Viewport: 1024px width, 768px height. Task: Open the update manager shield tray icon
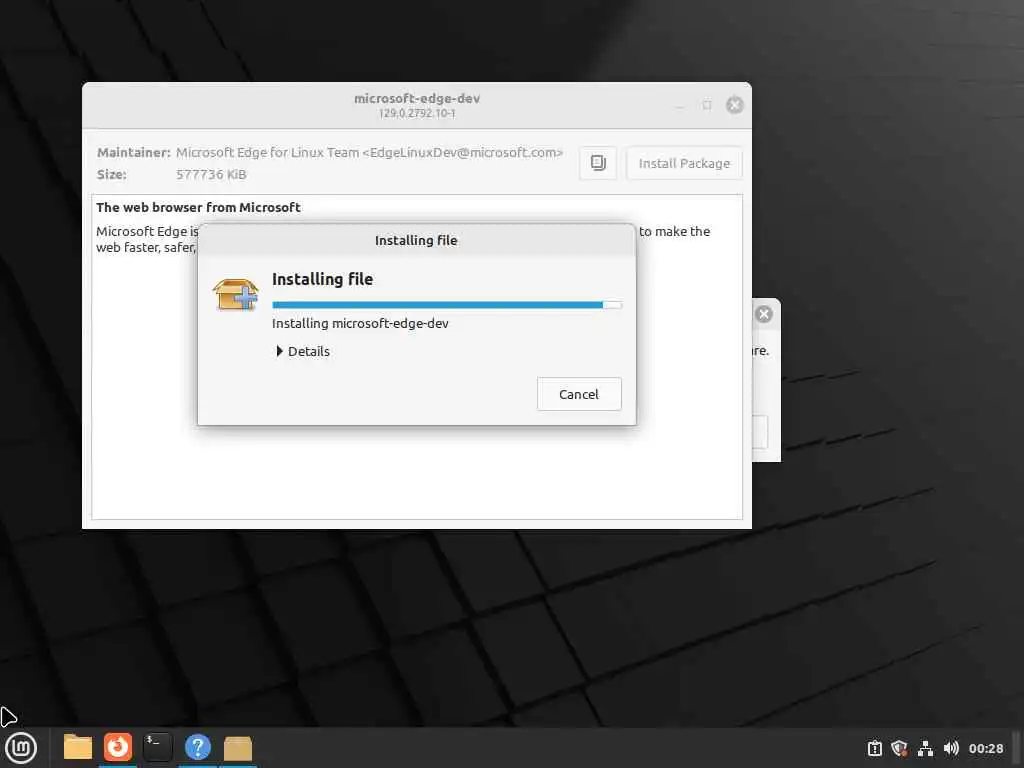tap(899, 748)
